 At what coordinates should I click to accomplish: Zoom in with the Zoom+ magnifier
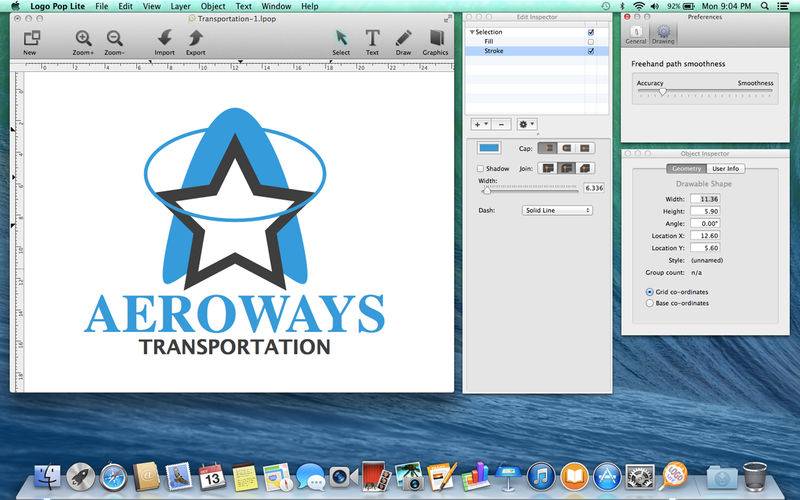click(x=83, y=39)
